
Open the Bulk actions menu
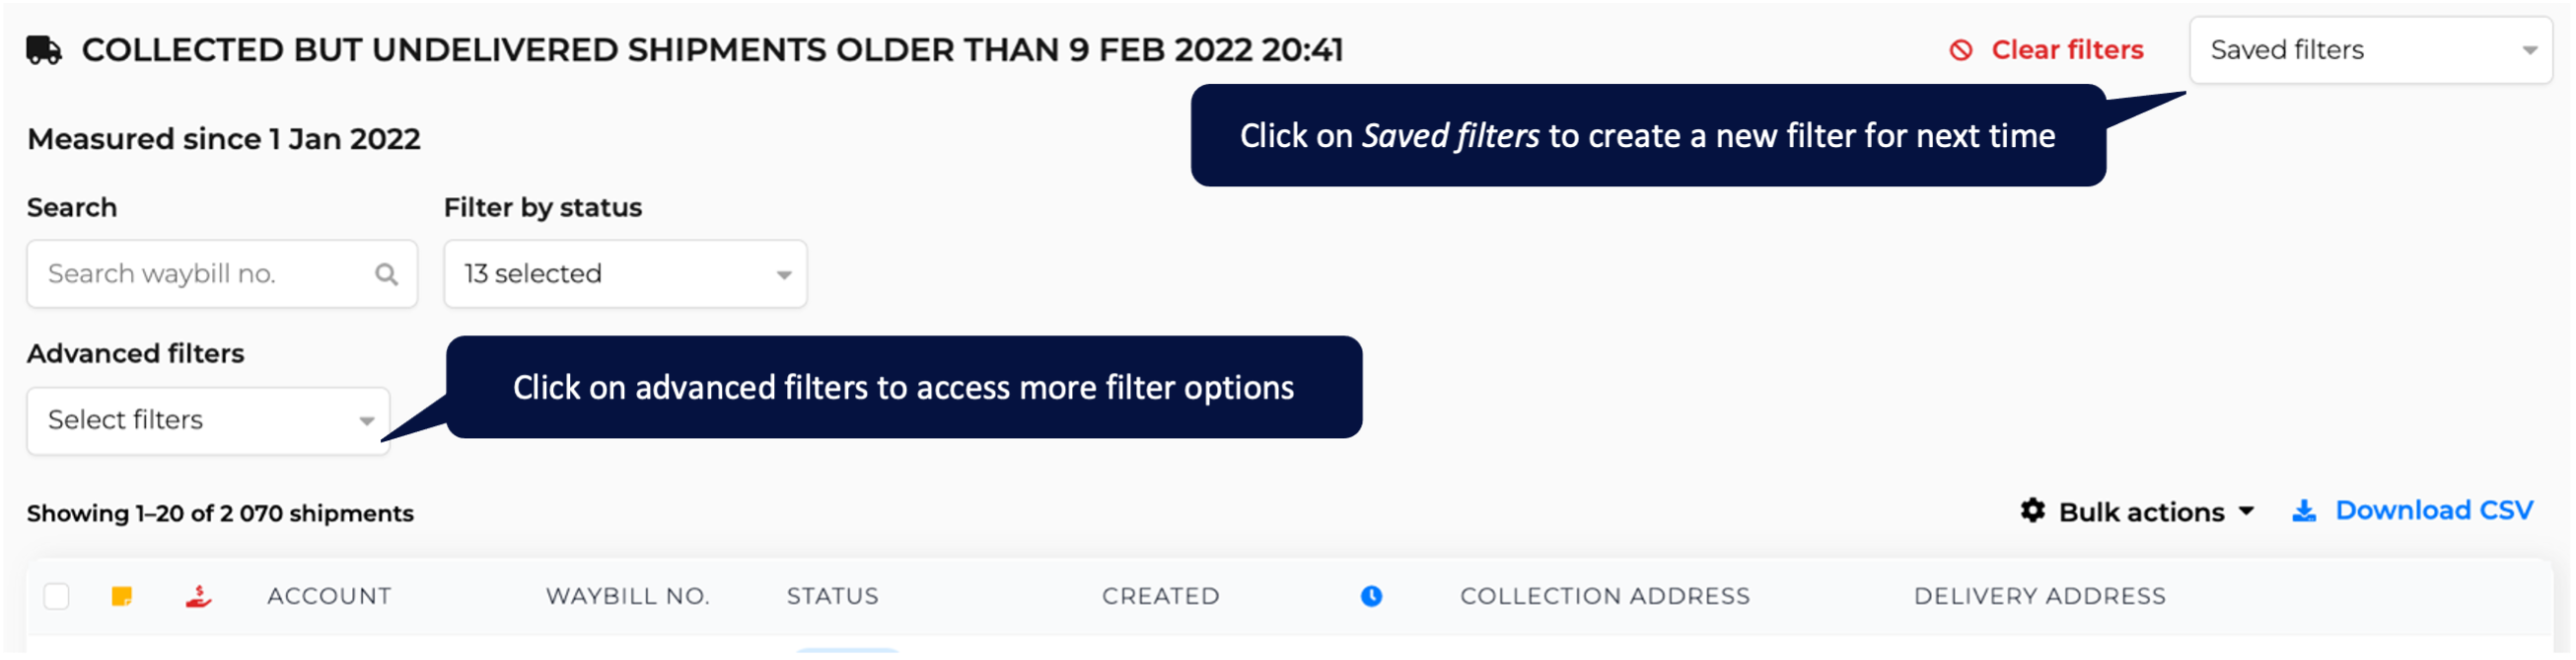[x=2138, y=512]
